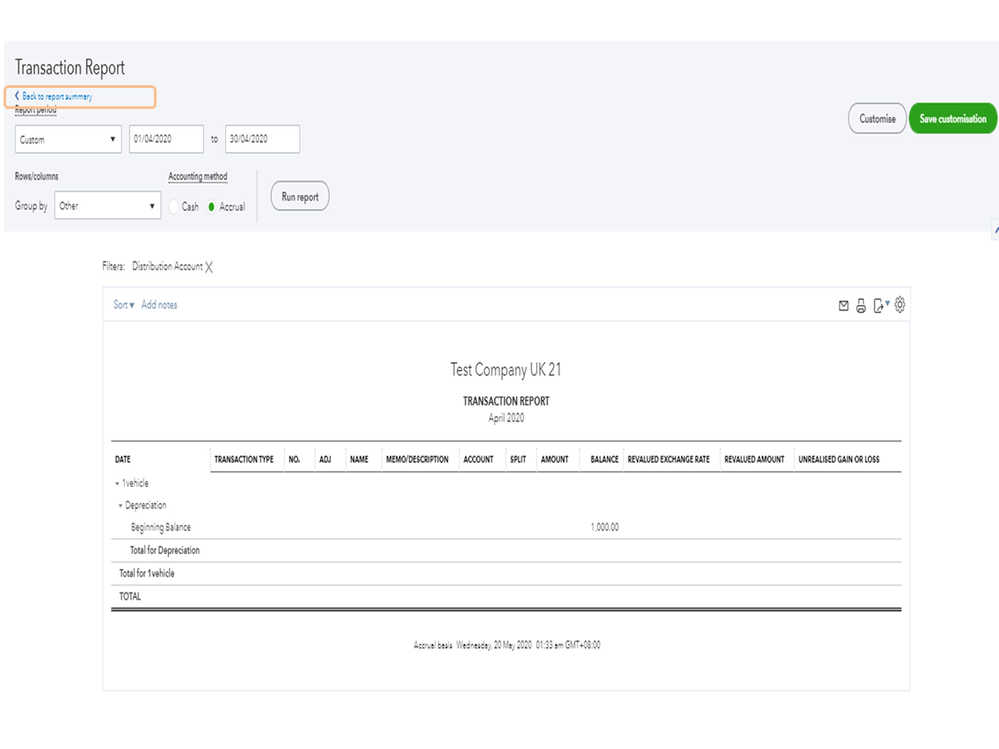Click the Beginning Balance row label
Viewport: 999px width, 749px height.
(x=161, y=527)
